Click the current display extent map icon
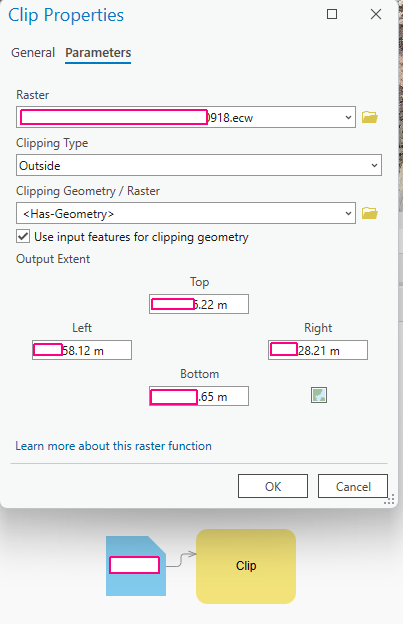 319,395
